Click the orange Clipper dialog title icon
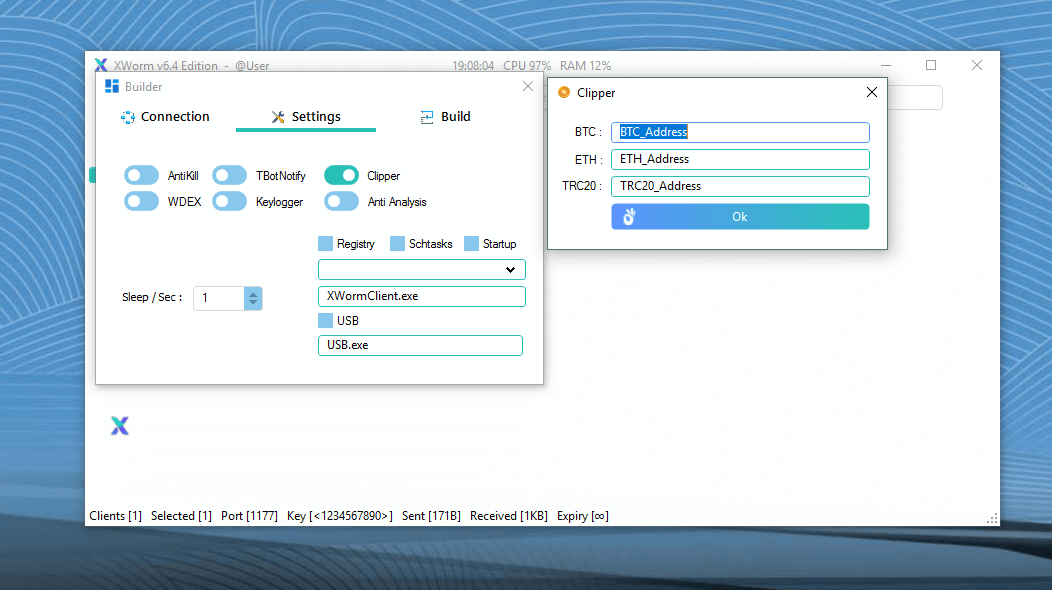Viewport: 1052px width, 590px height. coord(564,93)
